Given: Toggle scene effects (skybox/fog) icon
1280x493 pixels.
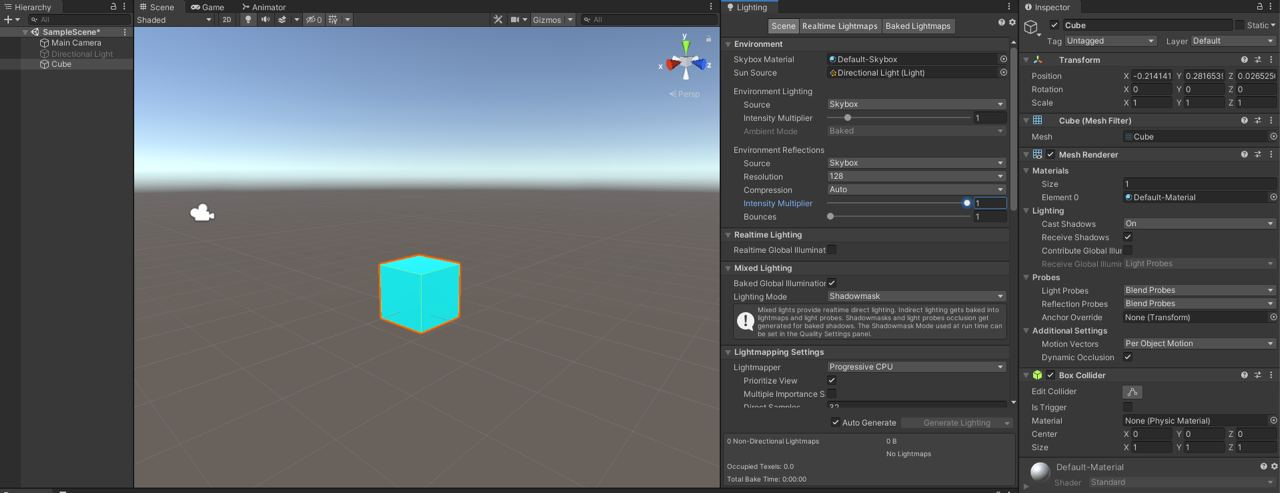Looking at the screenshot, I should [282, 19].
